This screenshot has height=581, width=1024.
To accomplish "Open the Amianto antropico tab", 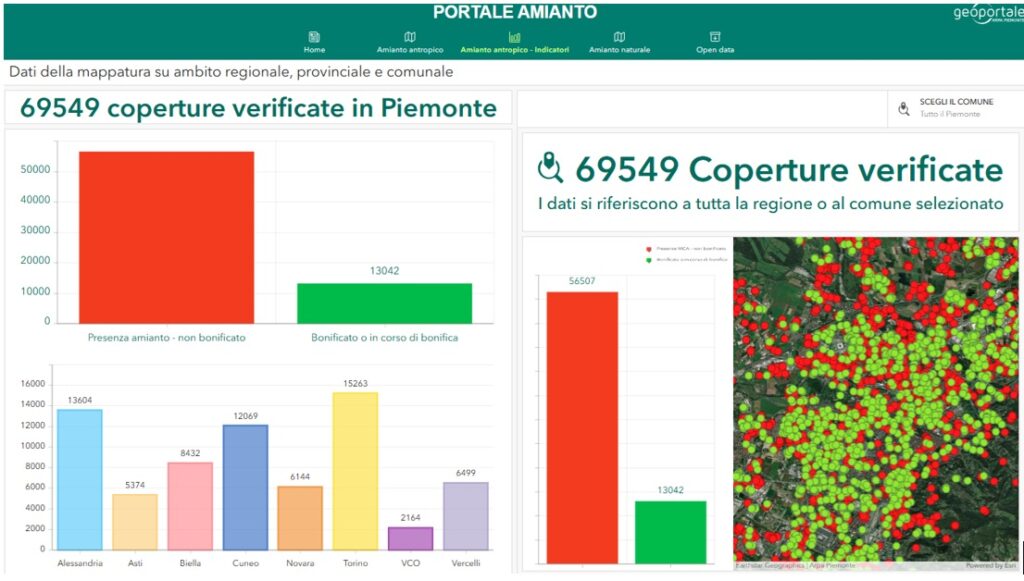I will pos(409,42).
